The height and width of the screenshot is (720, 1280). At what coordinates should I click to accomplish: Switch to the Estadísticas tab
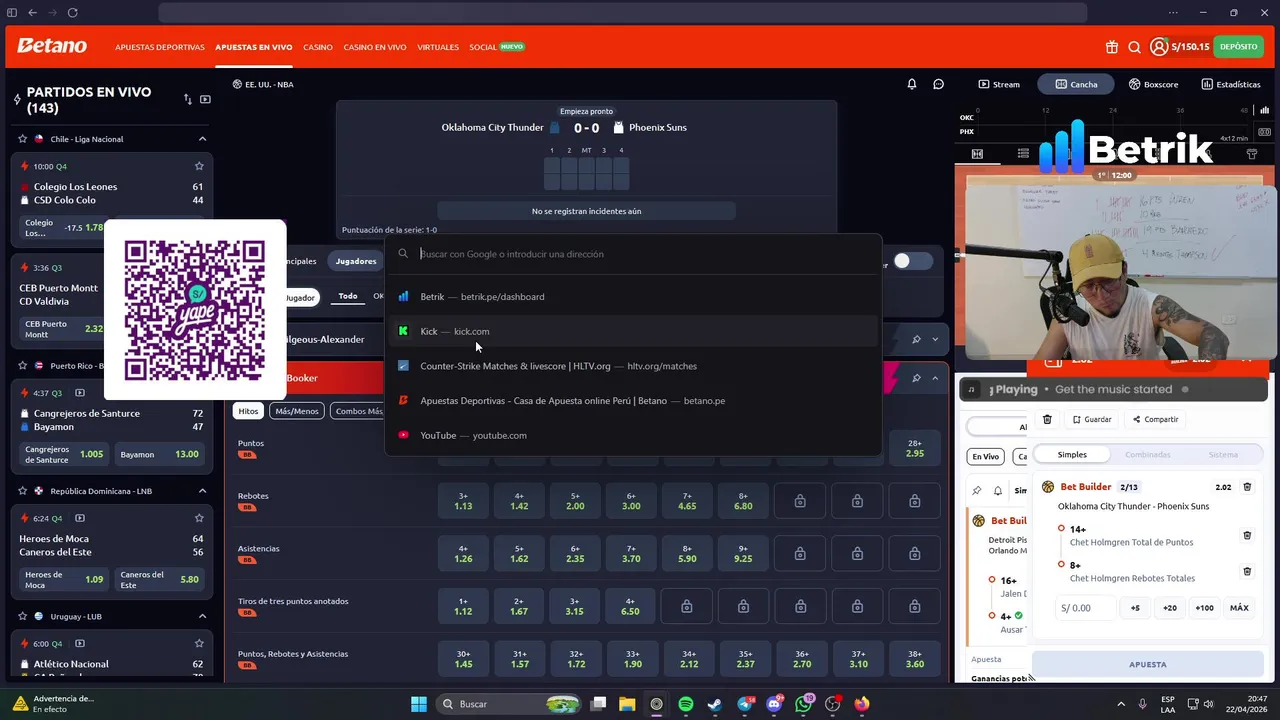(1231, 84)
